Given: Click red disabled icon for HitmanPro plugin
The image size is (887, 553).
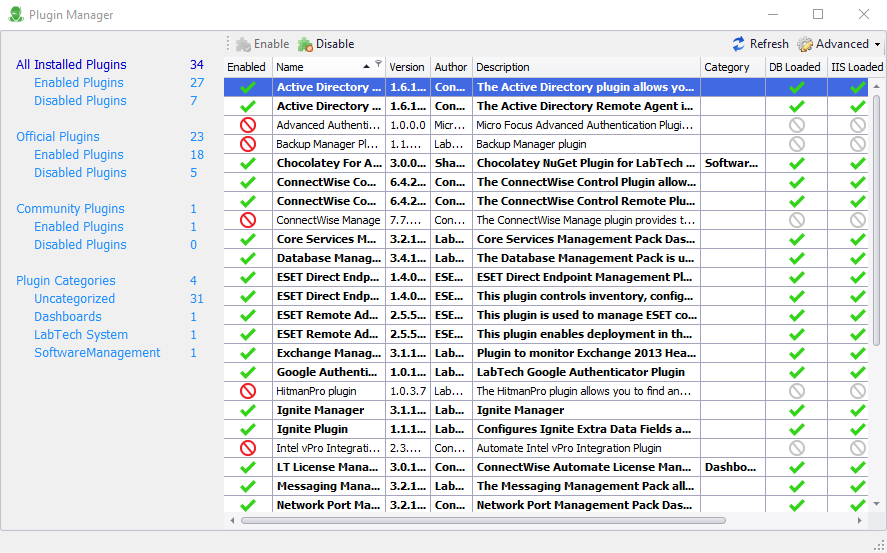Looking at the screenshot, I should [248, 391].
